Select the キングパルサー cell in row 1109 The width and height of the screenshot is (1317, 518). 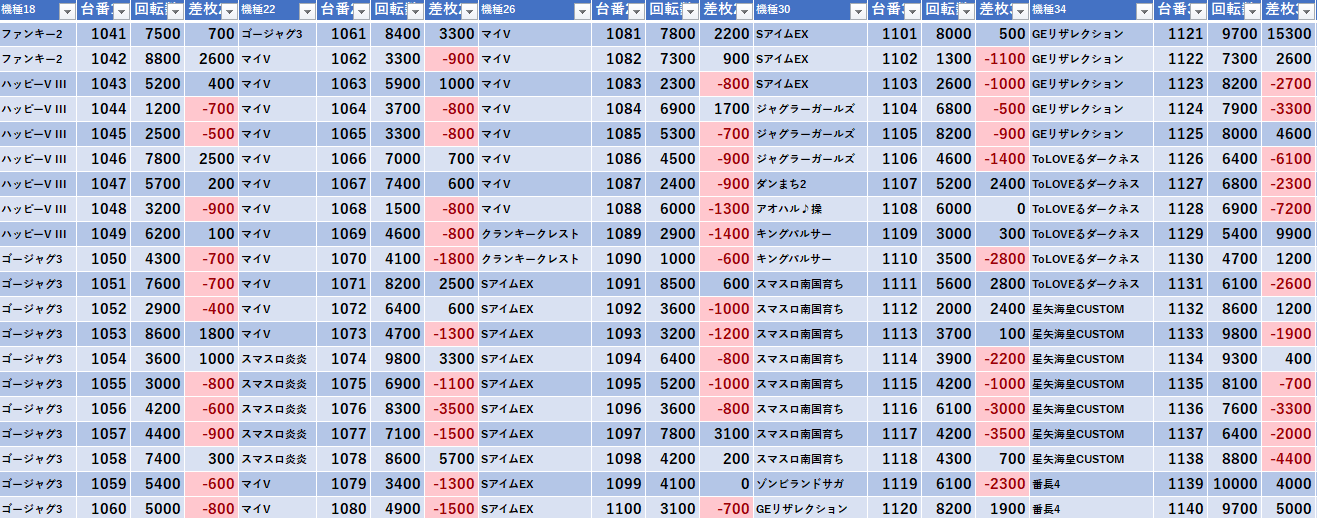pos(811,234)
